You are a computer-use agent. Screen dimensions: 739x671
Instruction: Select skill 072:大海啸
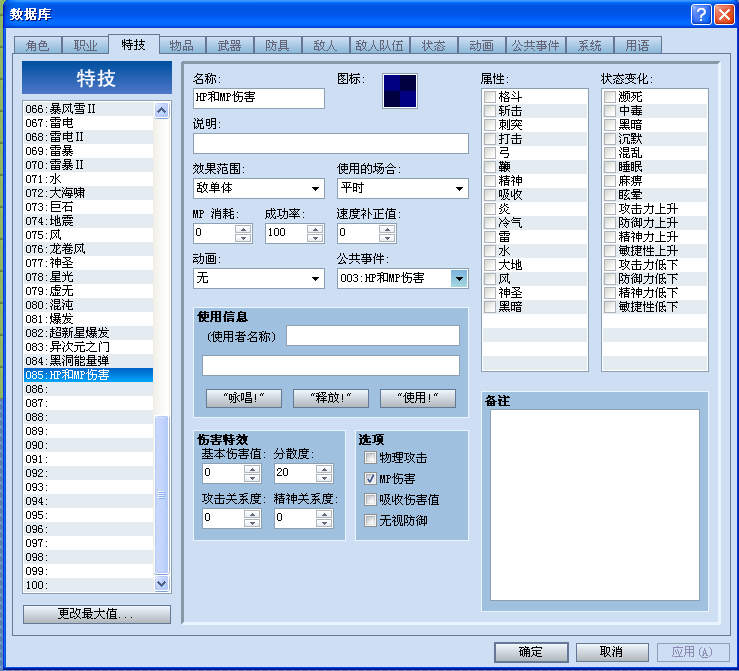[x=88, y=193]
